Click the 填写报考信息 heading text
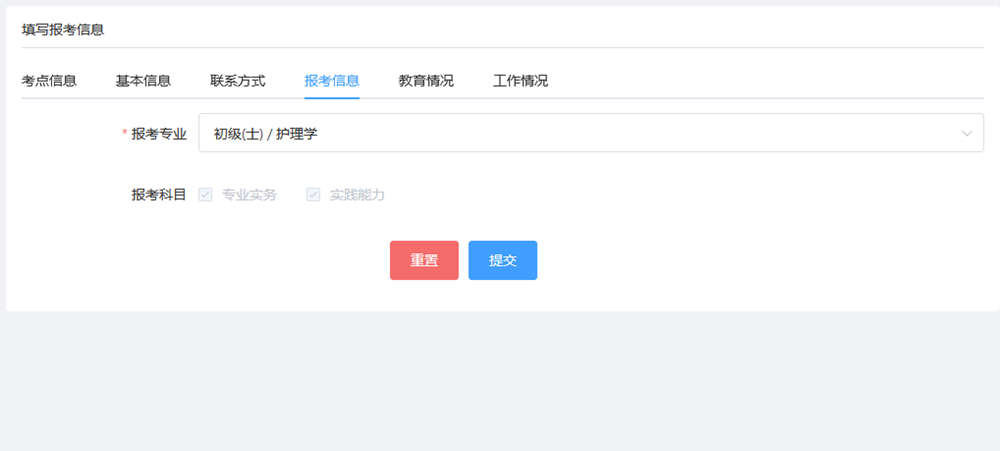This screenshot has width=1000, height=451. tap(62, 29)
